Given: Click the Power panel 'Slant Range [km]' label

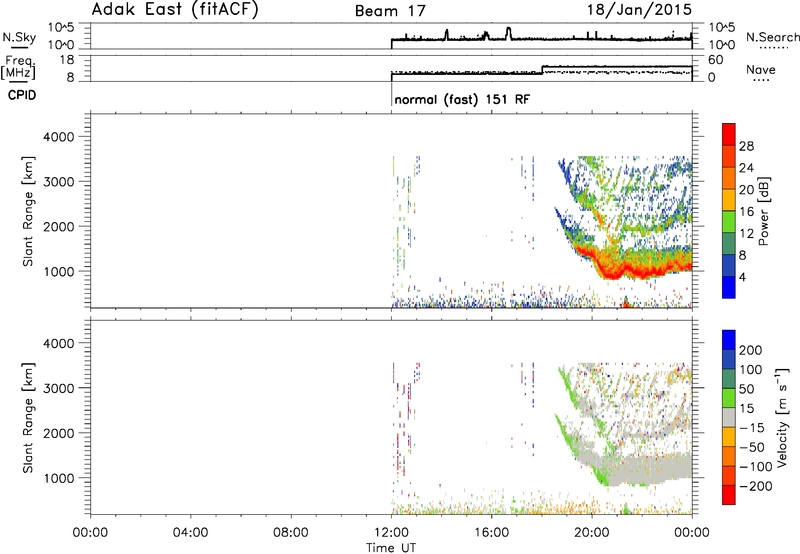Looking at the screenshot, I should click(28, 211).
